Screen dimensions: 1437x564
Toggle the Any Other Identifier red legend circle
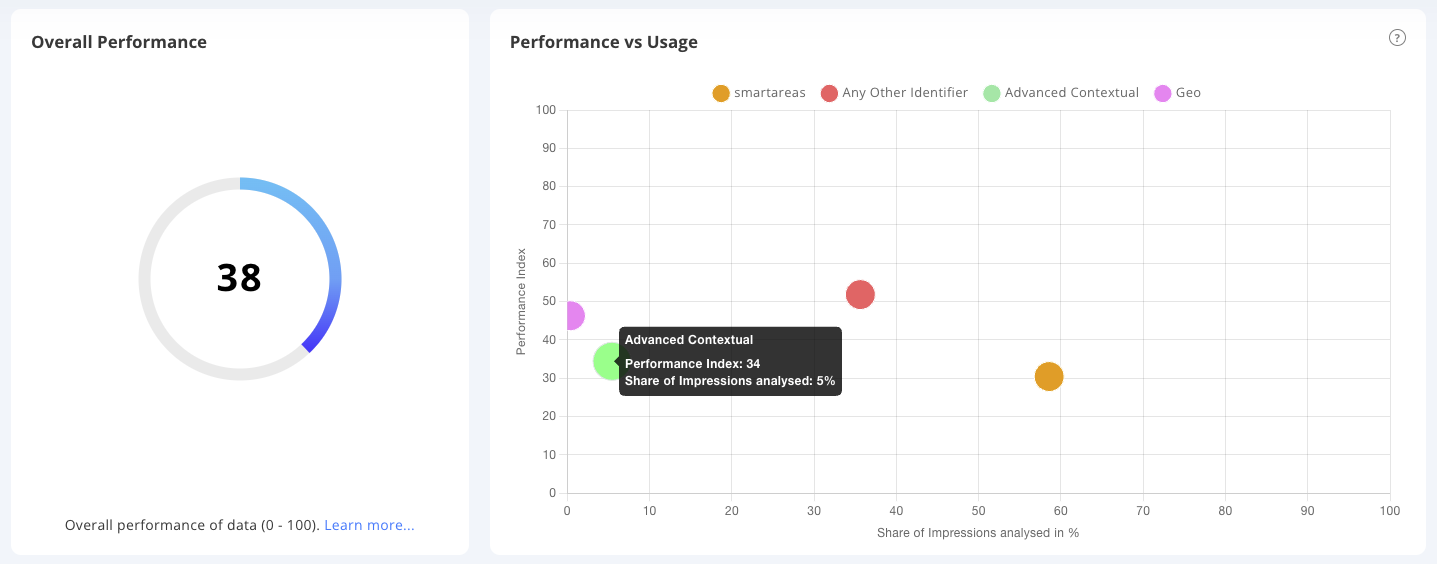829,93
